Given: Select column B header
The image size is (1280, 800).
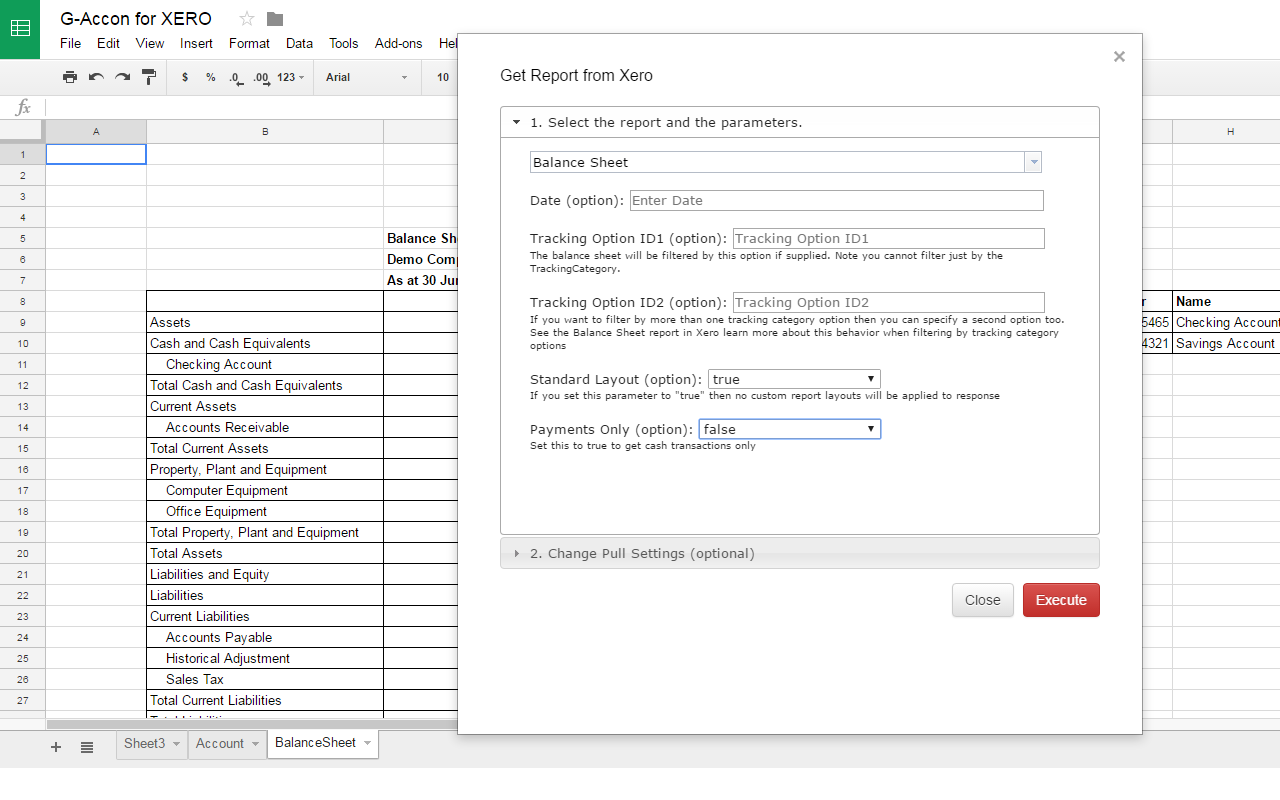Looking at the screenshot, I should (x=265, y=131).
